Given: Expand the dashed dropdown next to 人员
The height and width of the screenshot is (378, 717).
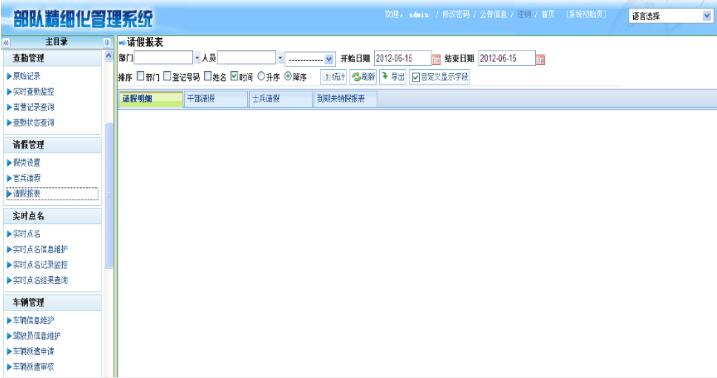Looking at the screenshot, I should tap(310, 59).
